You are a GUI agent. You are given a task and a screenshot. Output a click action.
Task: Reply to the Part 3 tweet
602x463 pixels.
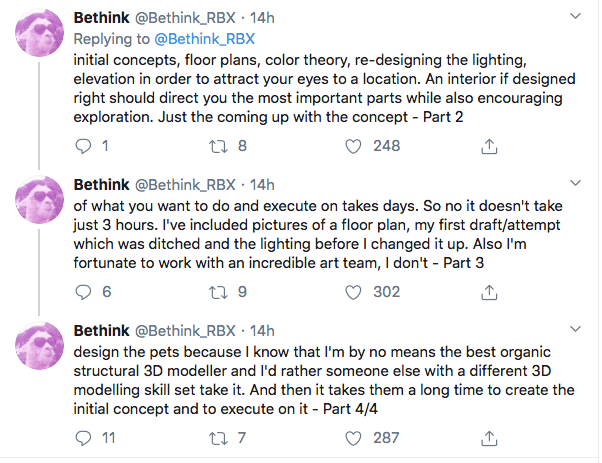tap(83, 292)
